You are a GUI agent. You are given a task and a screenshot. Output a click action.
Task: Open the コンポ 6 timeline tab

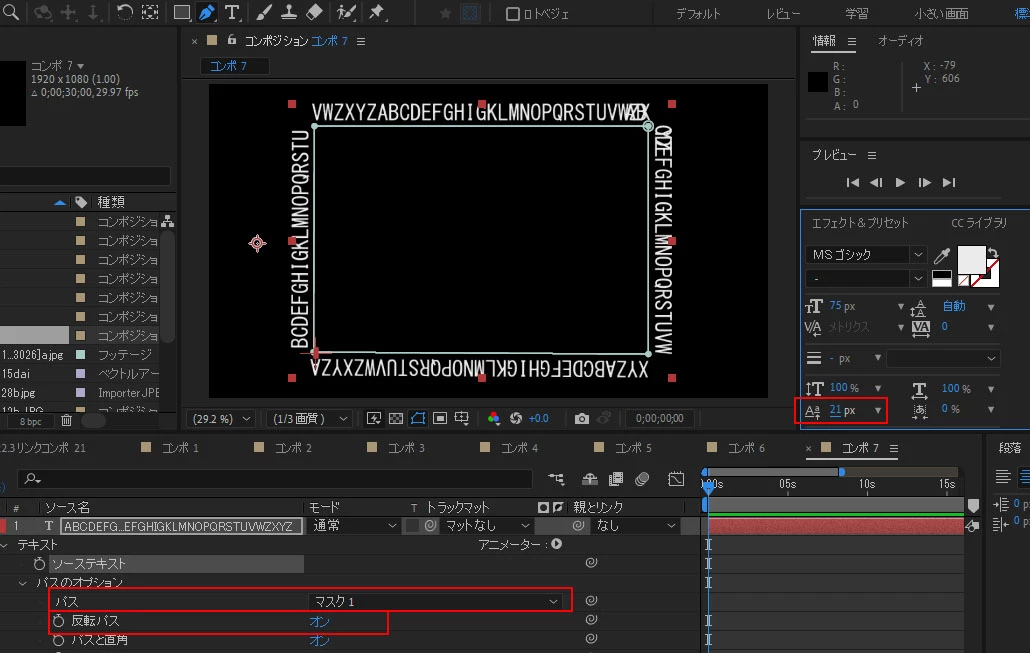point(746,448)
